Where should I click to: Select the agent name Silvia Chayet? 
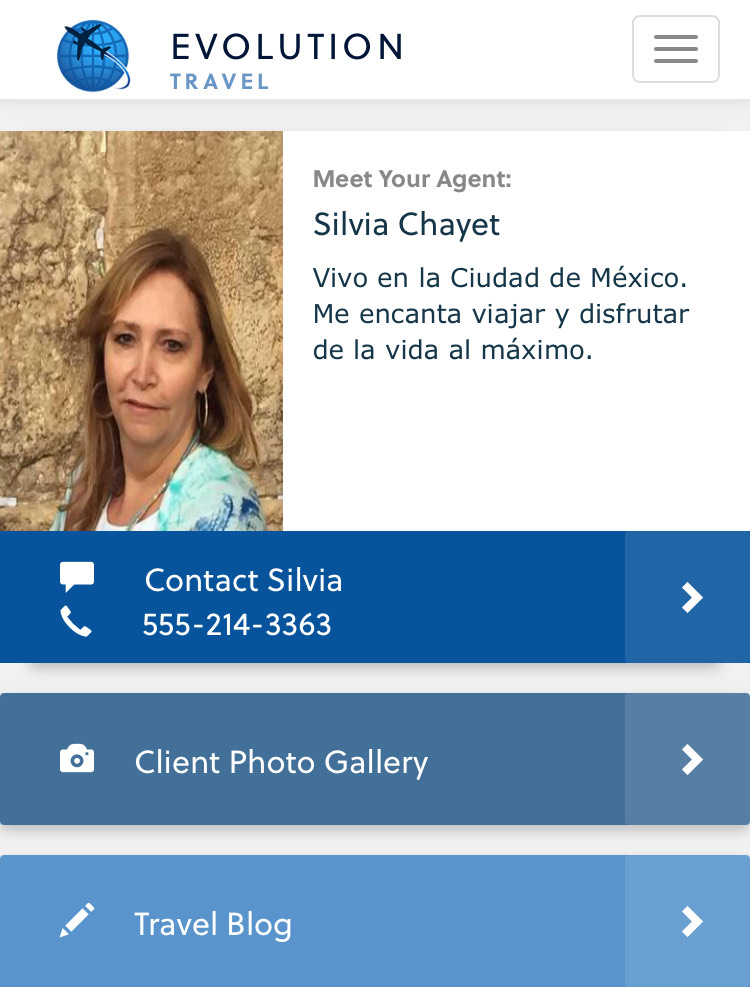coord(406,224)
